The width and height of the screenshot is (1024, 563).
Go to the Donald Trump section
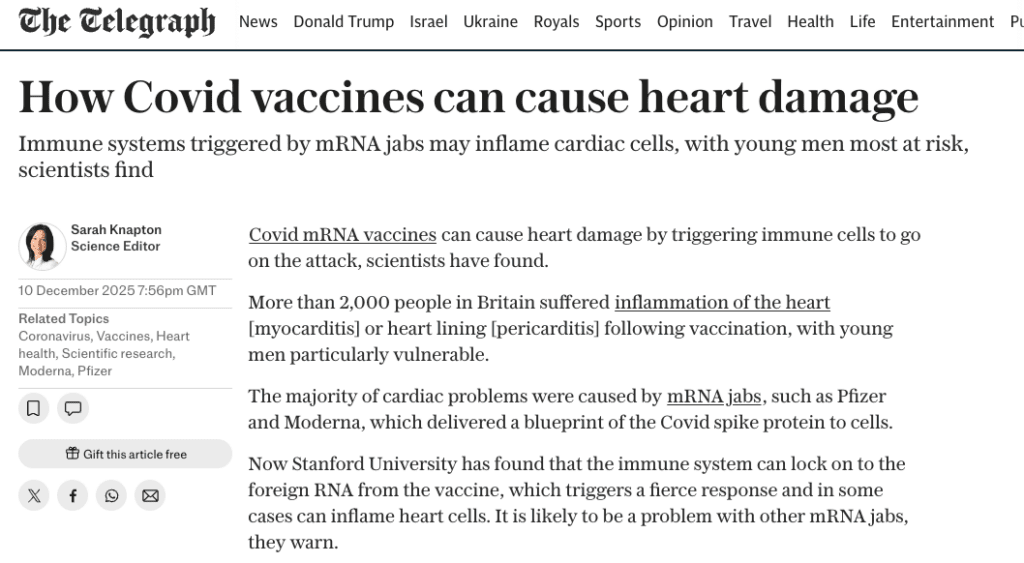343,22
